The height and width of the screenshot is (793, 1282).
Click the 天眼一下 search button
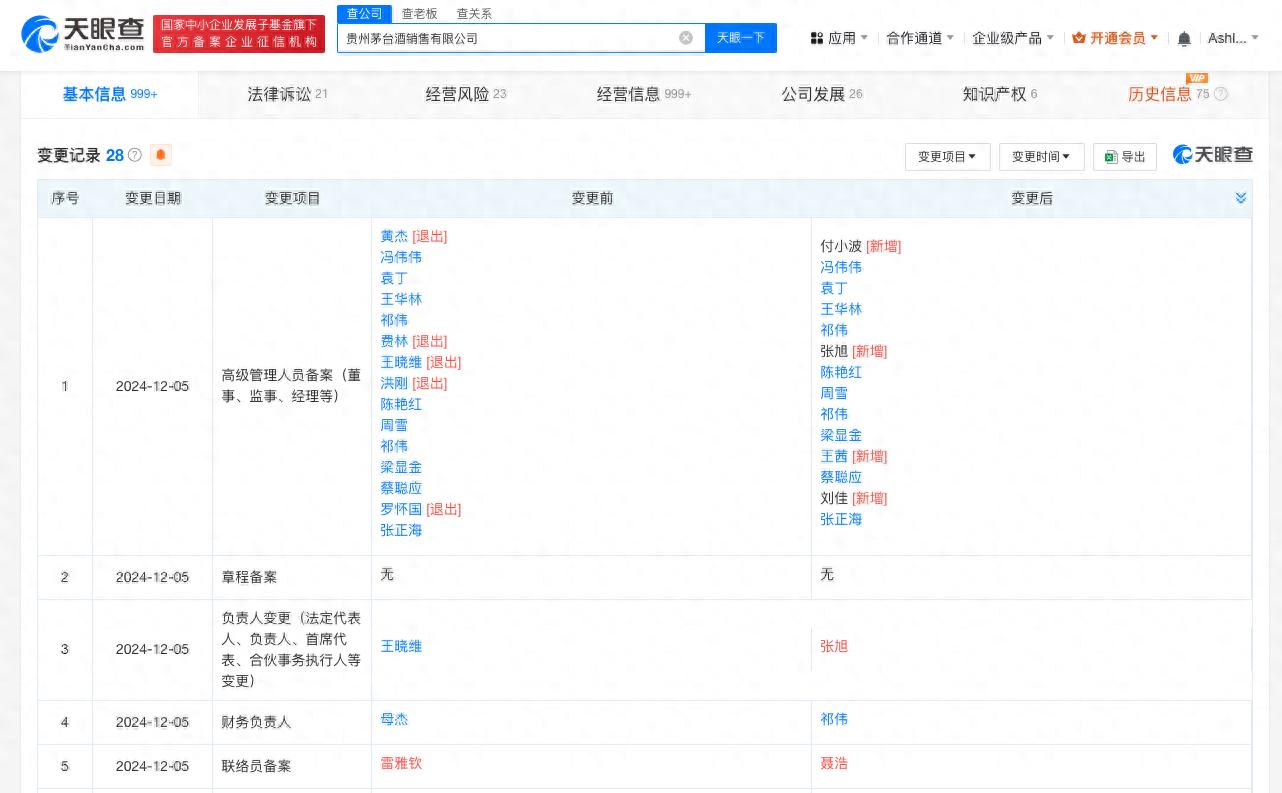pyautogui.click(x=741, y=38)
